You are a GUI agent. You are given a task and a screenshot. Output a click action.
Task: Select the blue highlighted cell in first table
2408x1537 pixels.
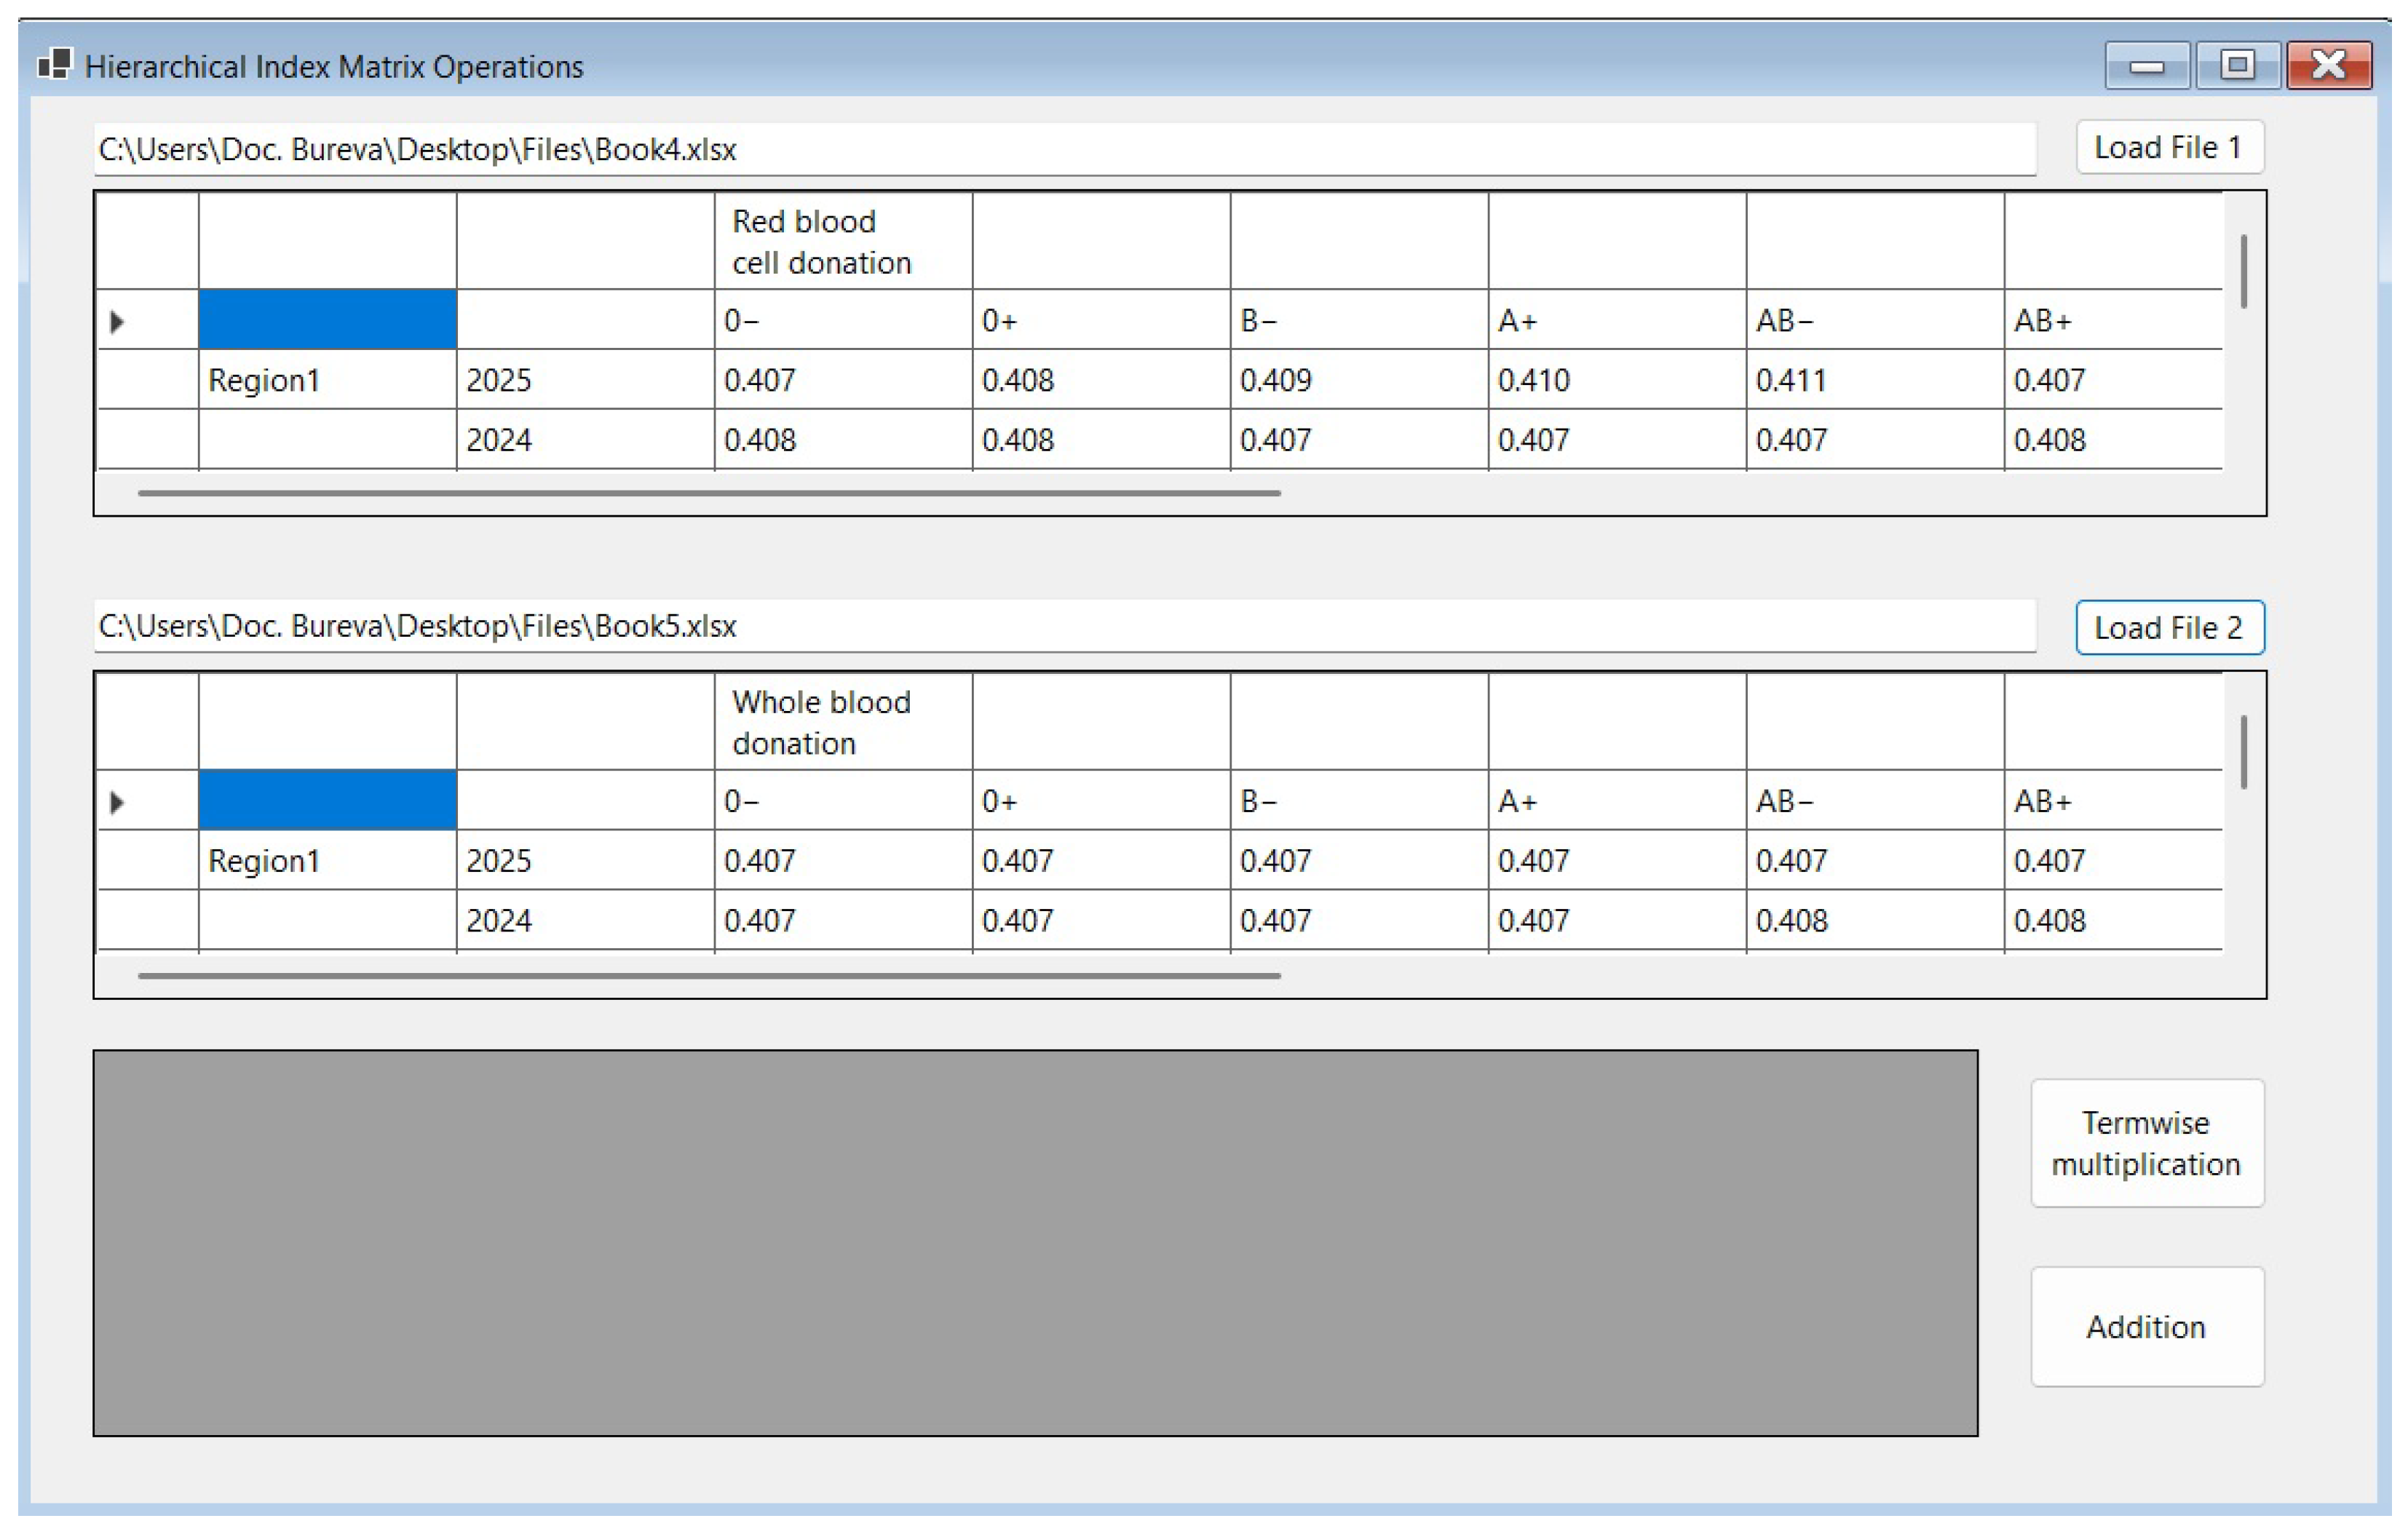click(x=327, y=320)
